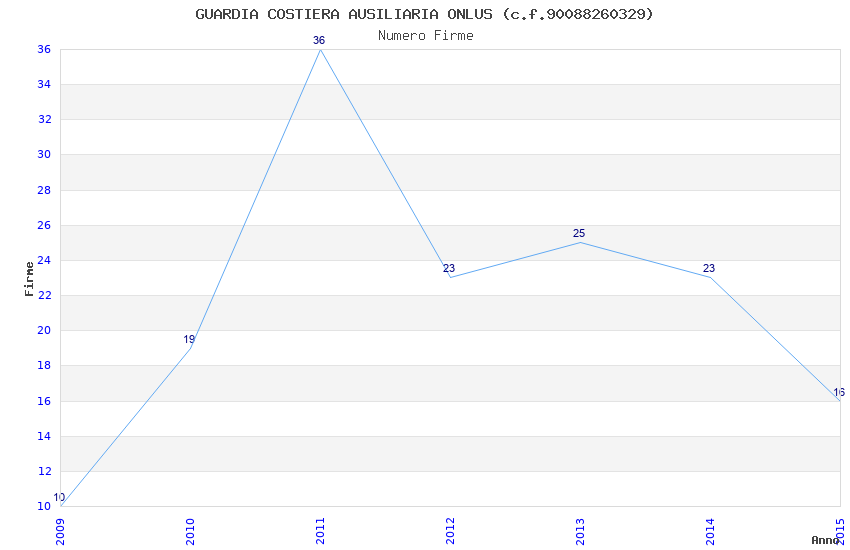Screen dimensions: 850x550
Task: Click the y-axis tick value 16
Action: point(44,402)
